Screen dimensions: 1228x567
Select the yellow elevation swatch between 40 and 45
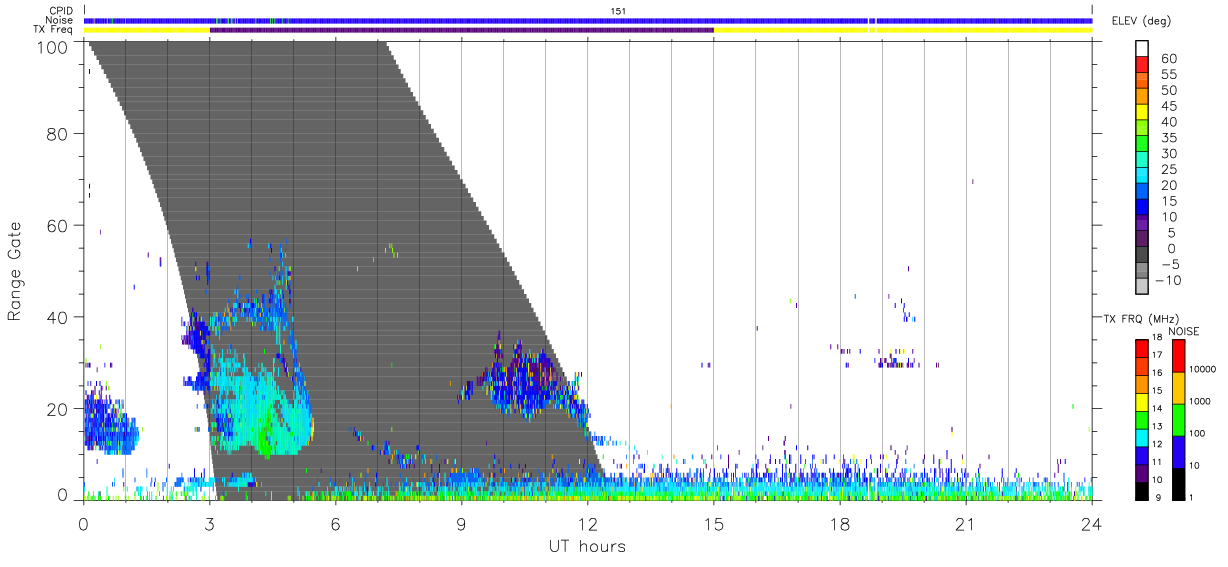tap(1142, 114)
